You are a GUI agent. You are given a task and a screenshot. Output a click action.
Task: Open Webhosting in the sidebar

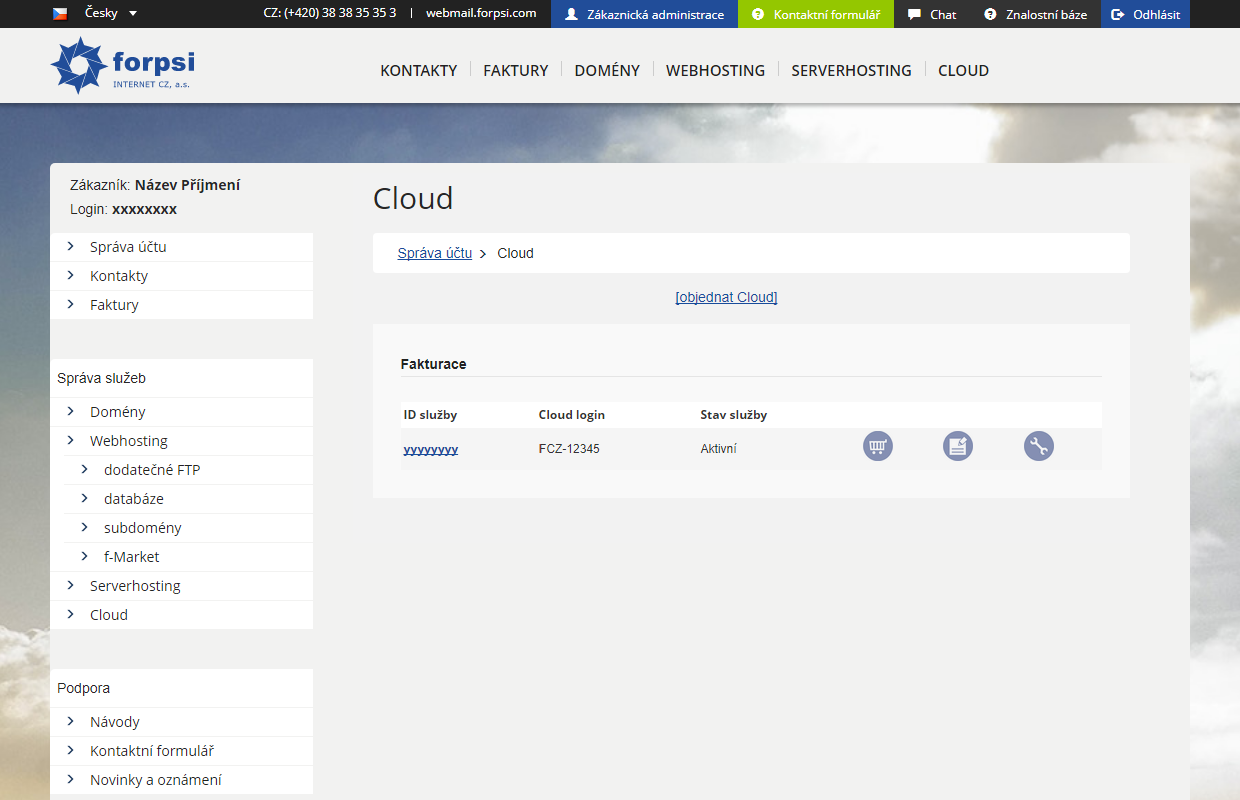tap(129, 440)
